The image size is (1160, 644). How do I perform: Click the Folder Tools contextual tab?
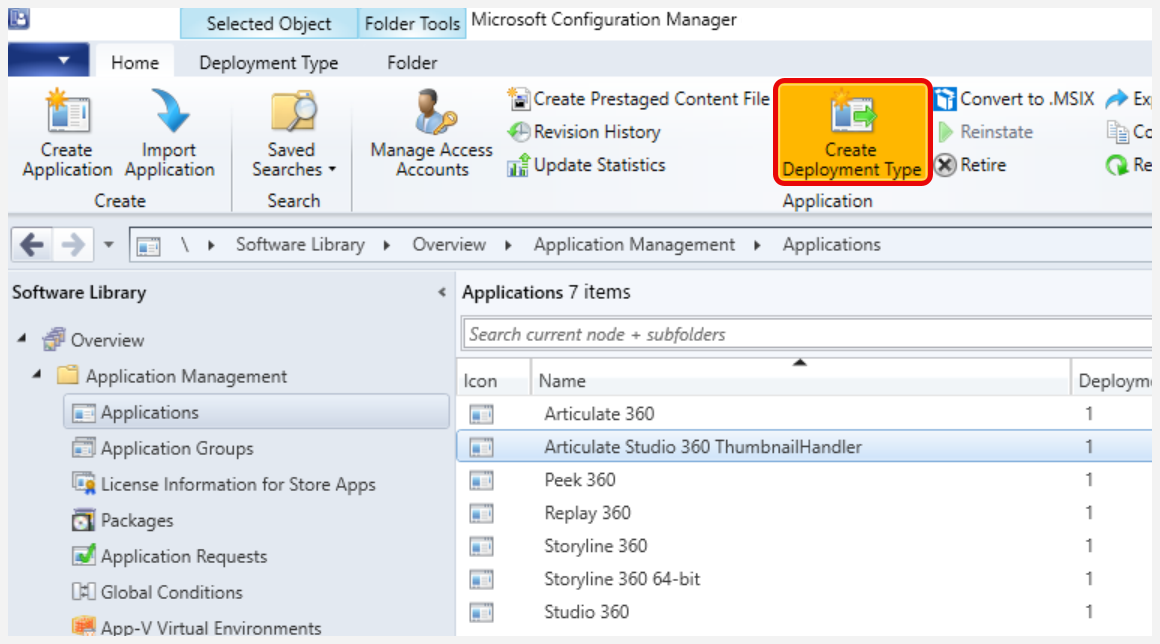click(x=412, y=24)
